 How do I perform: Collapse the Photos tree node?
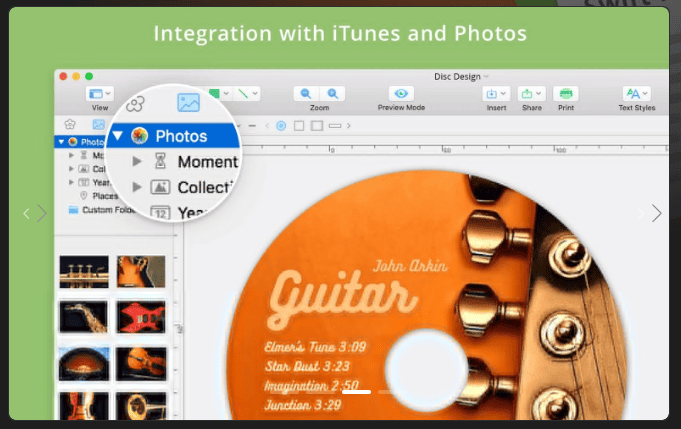pyautogui.click(x=61, y=142)
